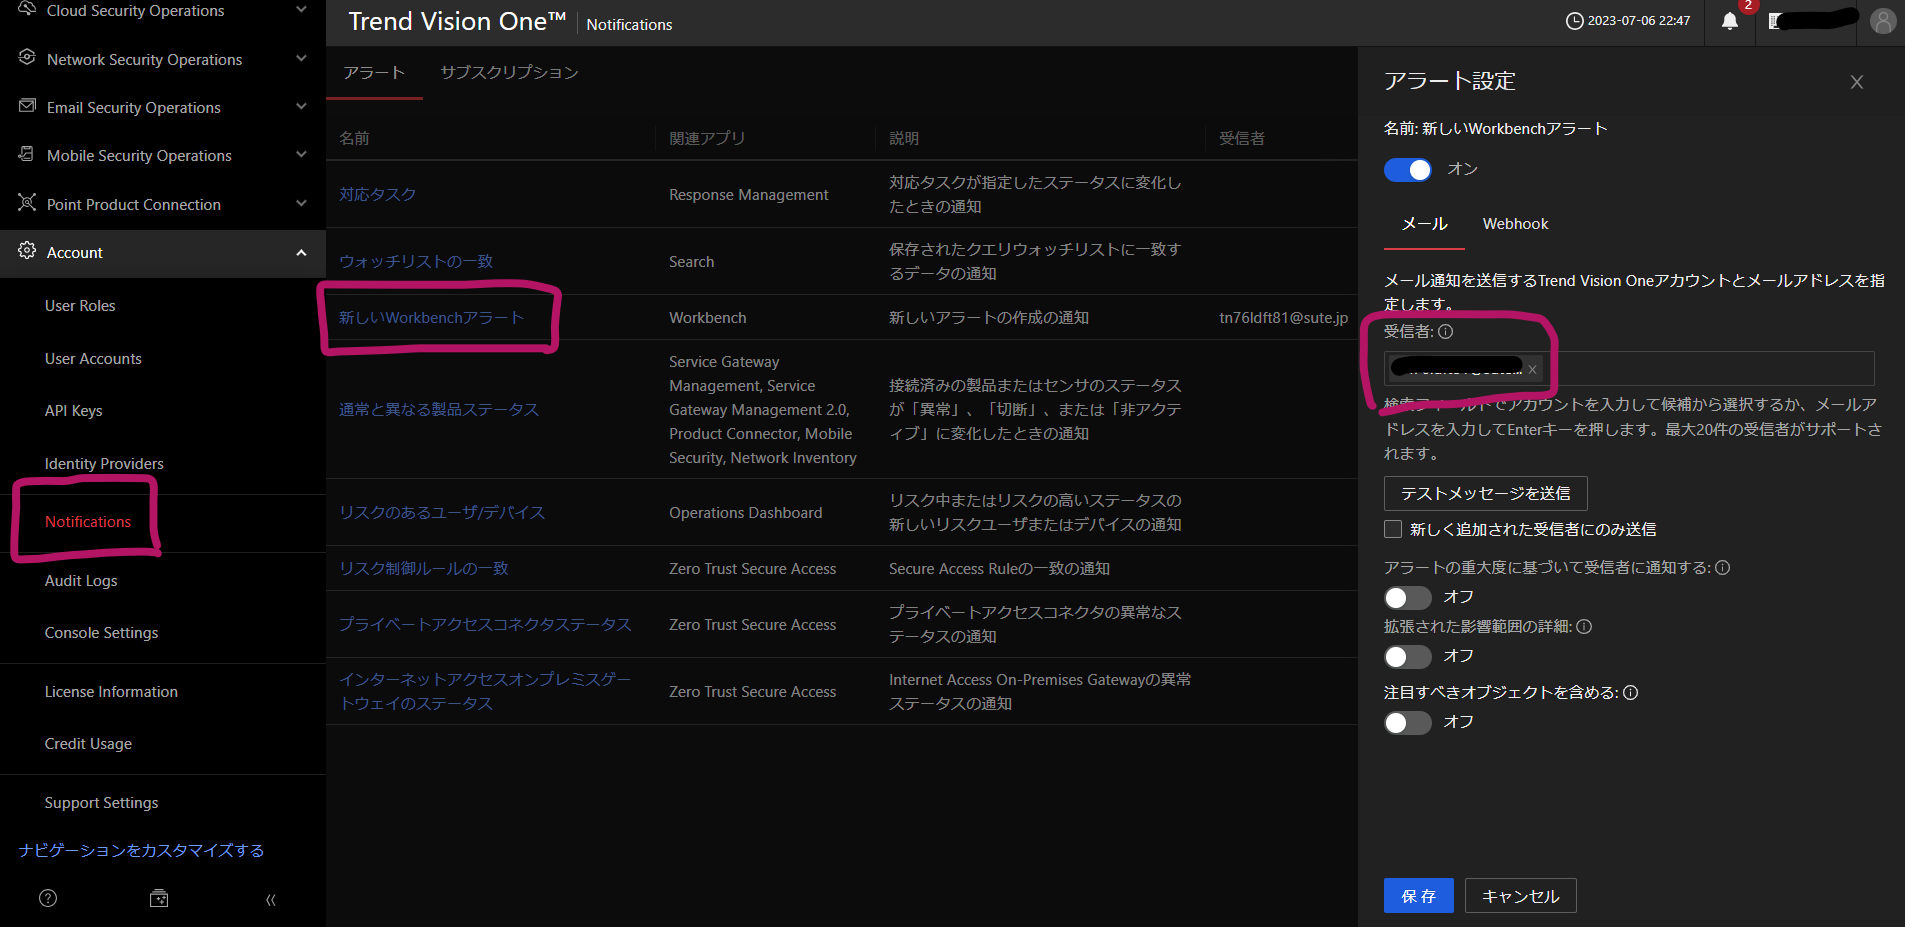The height and width of the screenshot is (927, 1905).
Task: Click info icon beside 注目すべきオブジェクトを含める
Action: [1630, 692]
